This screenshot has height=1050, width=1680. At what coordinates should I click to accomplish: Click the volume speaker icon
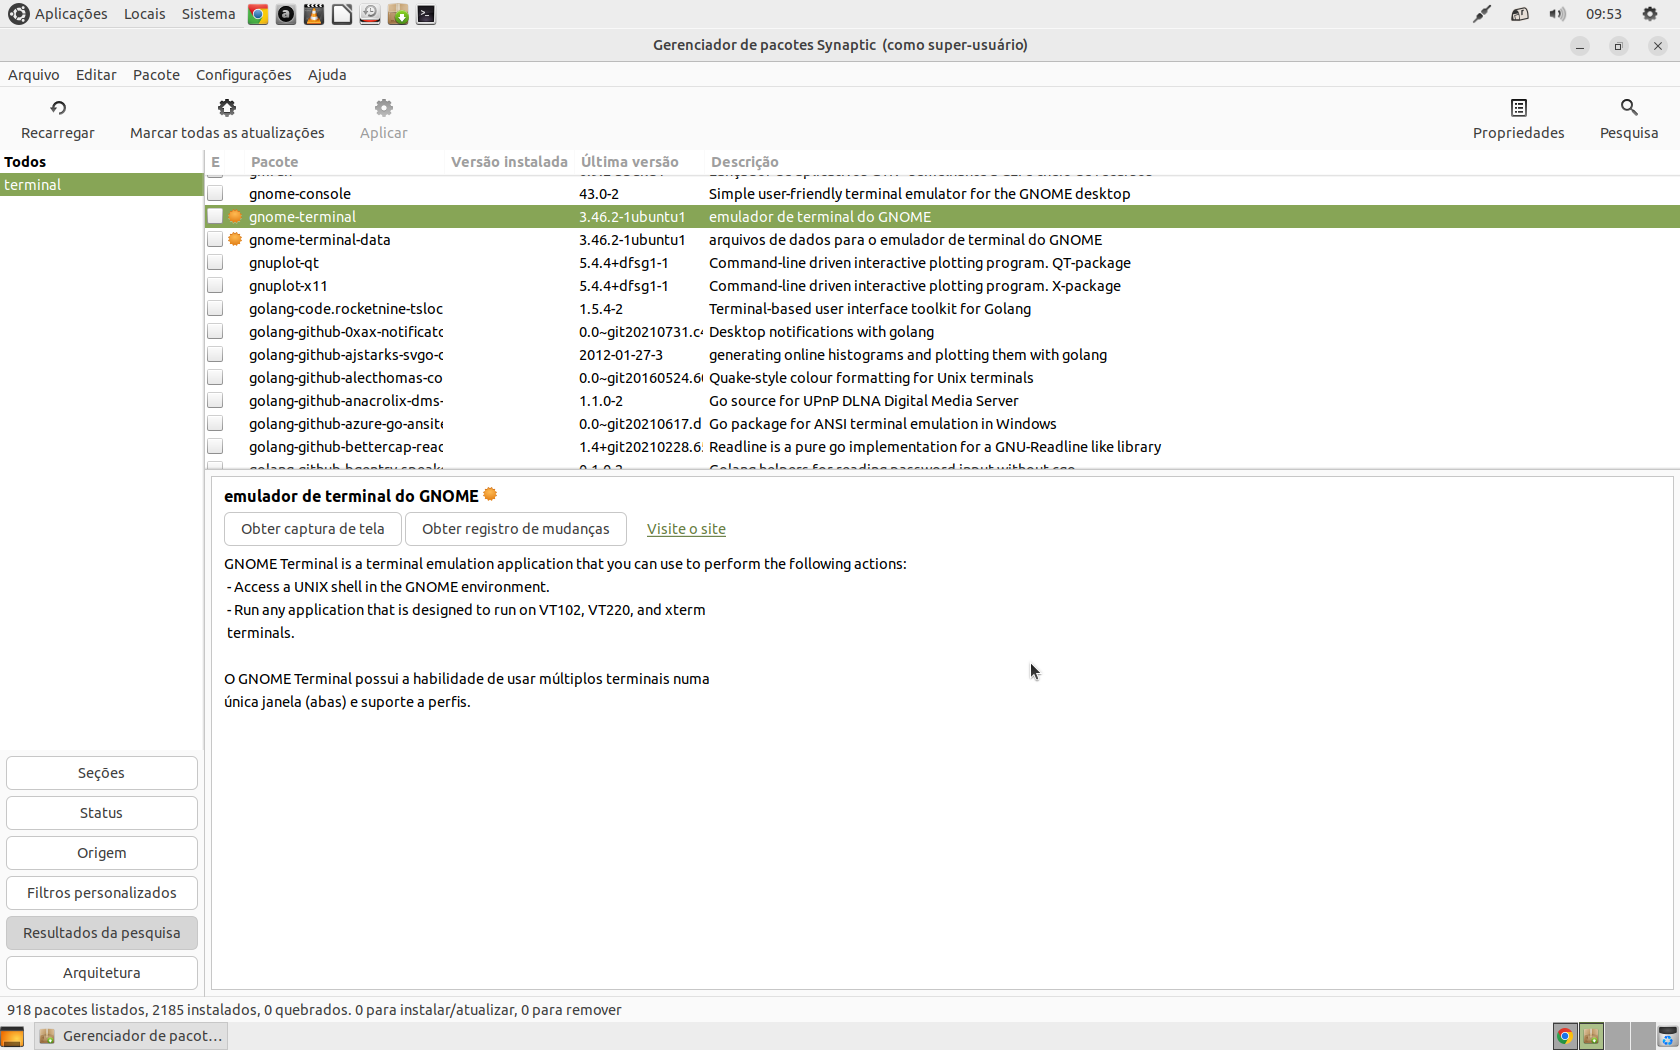(x=1557, y=14)
